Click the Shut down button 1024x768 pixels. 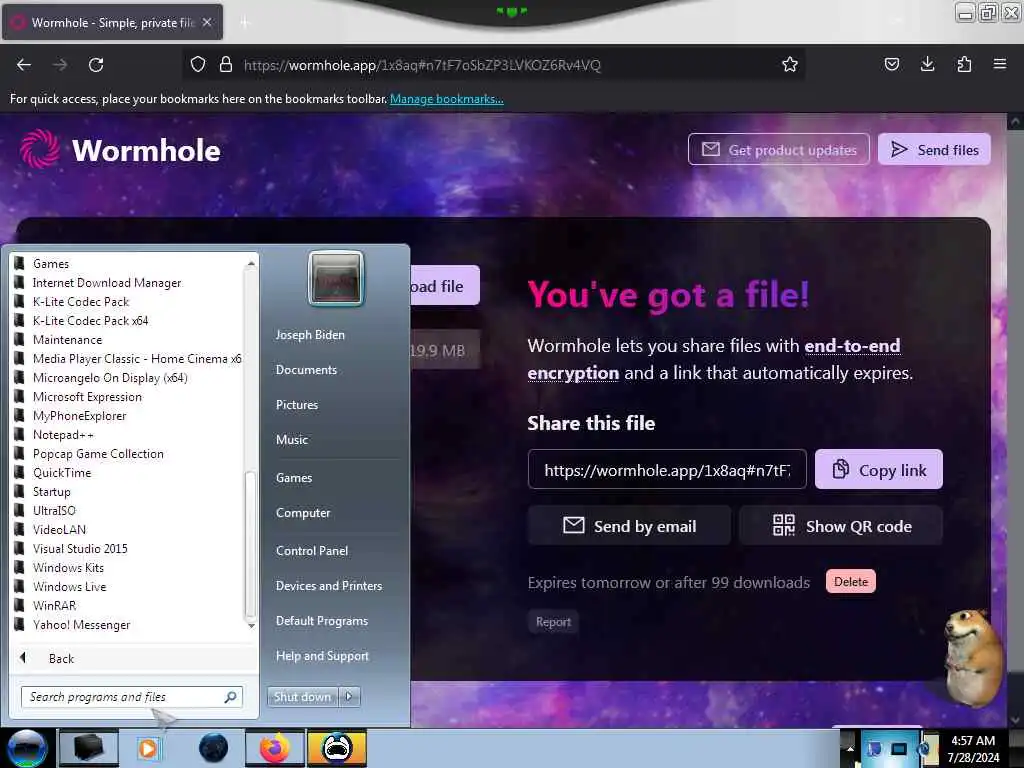click(x=303, y=696)
